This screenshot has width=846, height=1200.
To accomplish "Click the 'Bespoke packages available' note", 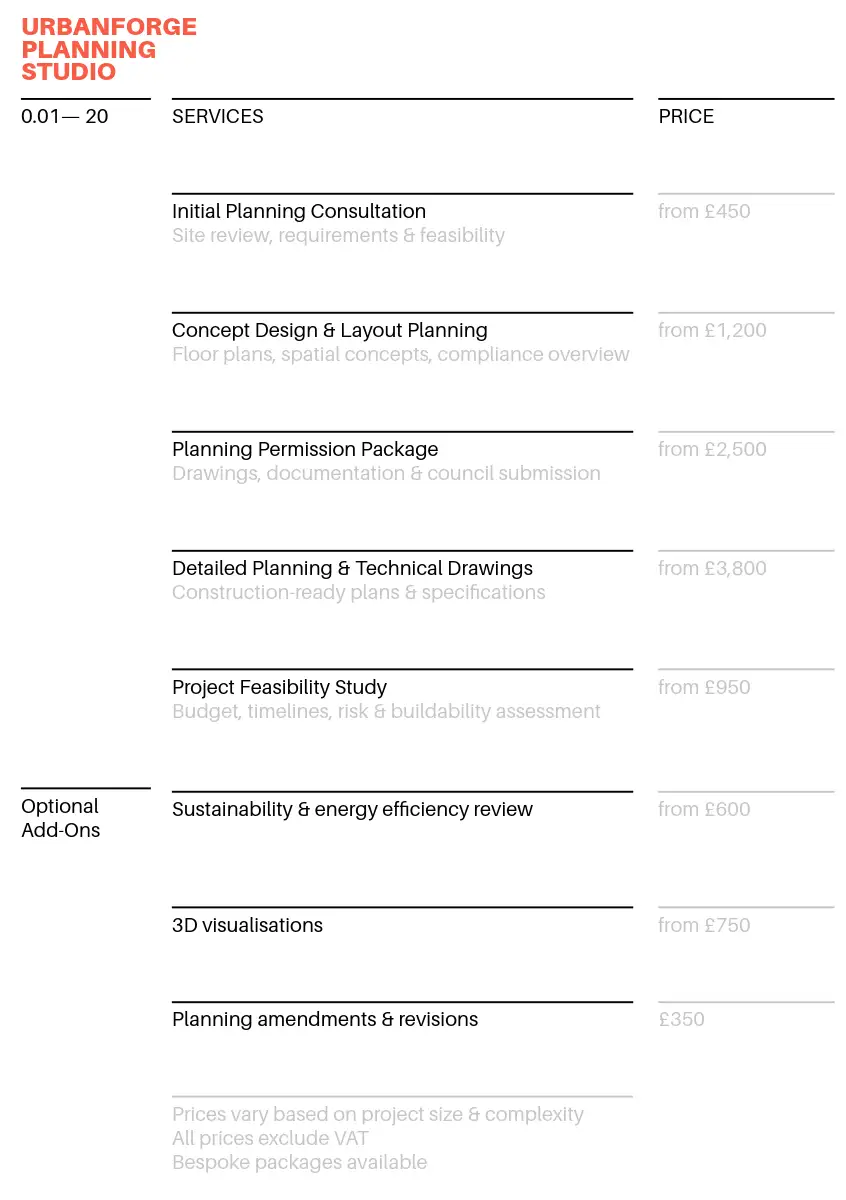I will point(299,1163).
